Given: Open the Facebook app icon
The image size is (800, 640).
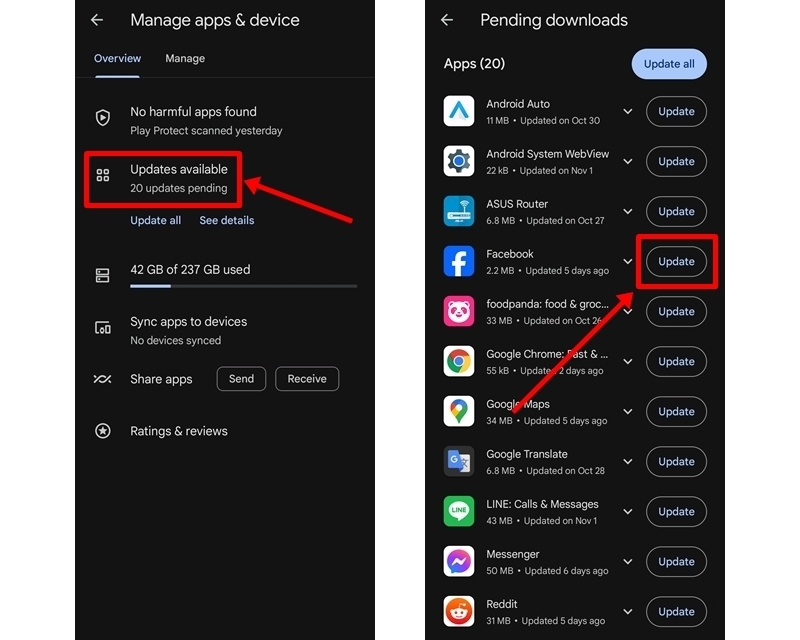Looking at the screenshot, I should (x=459, y=261).
